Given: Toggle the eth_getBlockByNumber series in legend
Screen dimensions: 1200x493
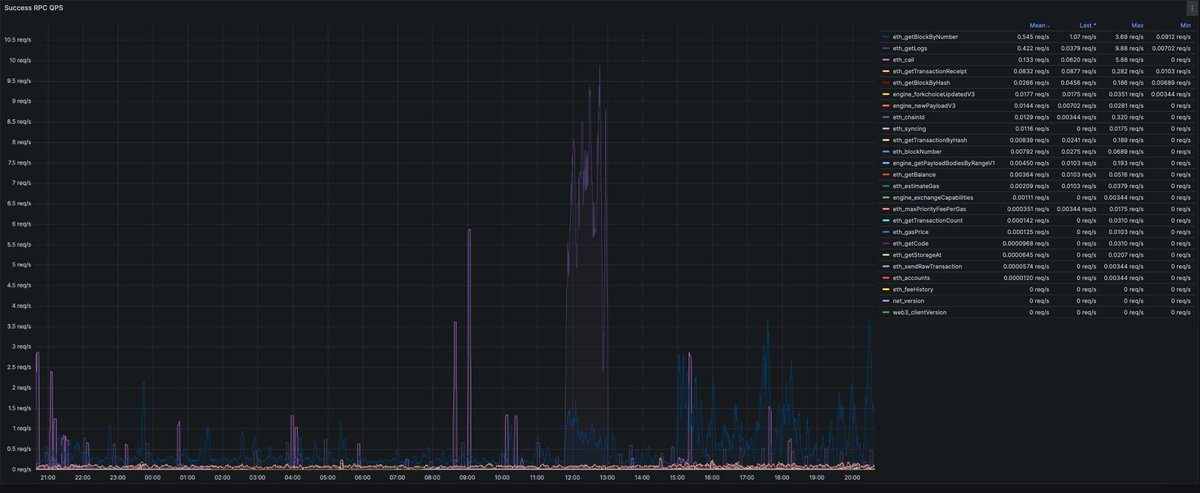Looking at the screenshot, I should coord(924,36).
